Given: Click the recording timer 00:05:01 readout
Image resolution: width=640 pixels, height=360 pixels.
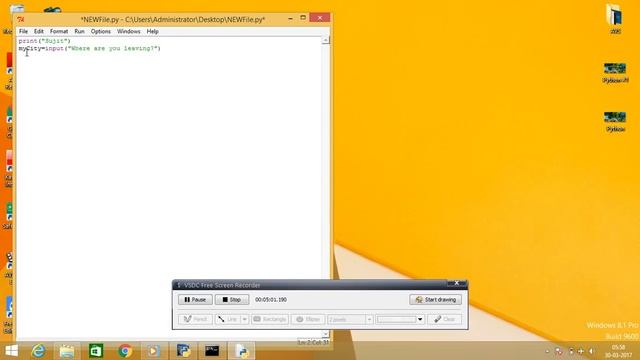Looking at the screenshot, I should pos(271,300).
